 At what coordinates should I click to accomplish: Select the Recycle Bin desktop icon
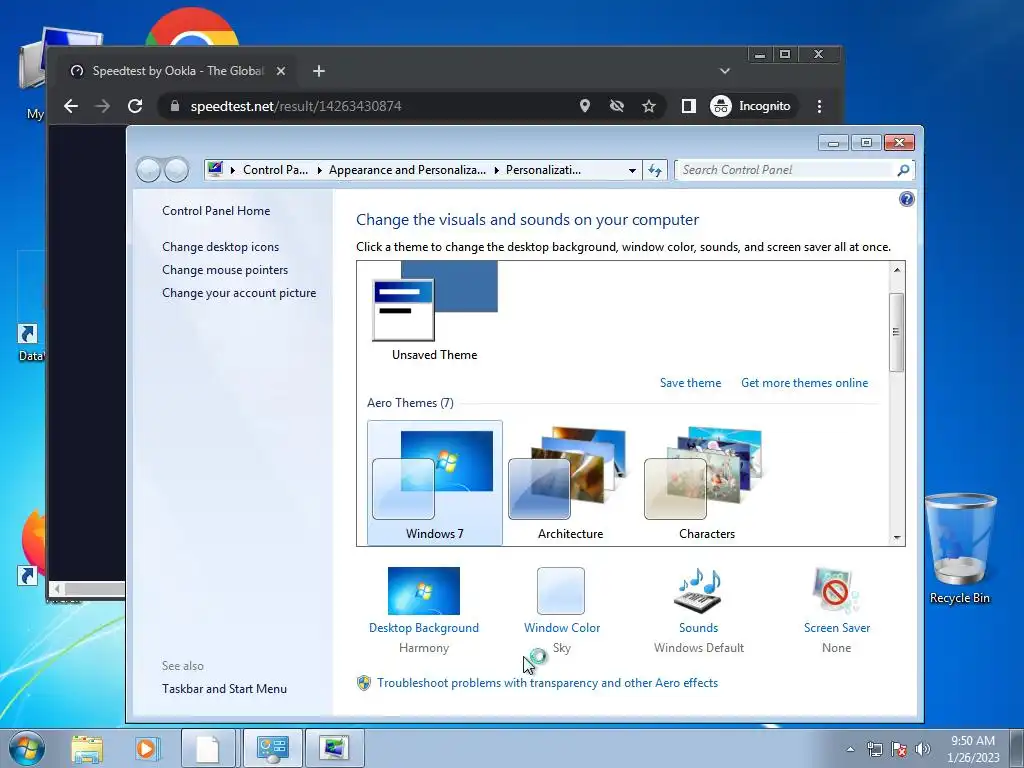tap(959, 549)
